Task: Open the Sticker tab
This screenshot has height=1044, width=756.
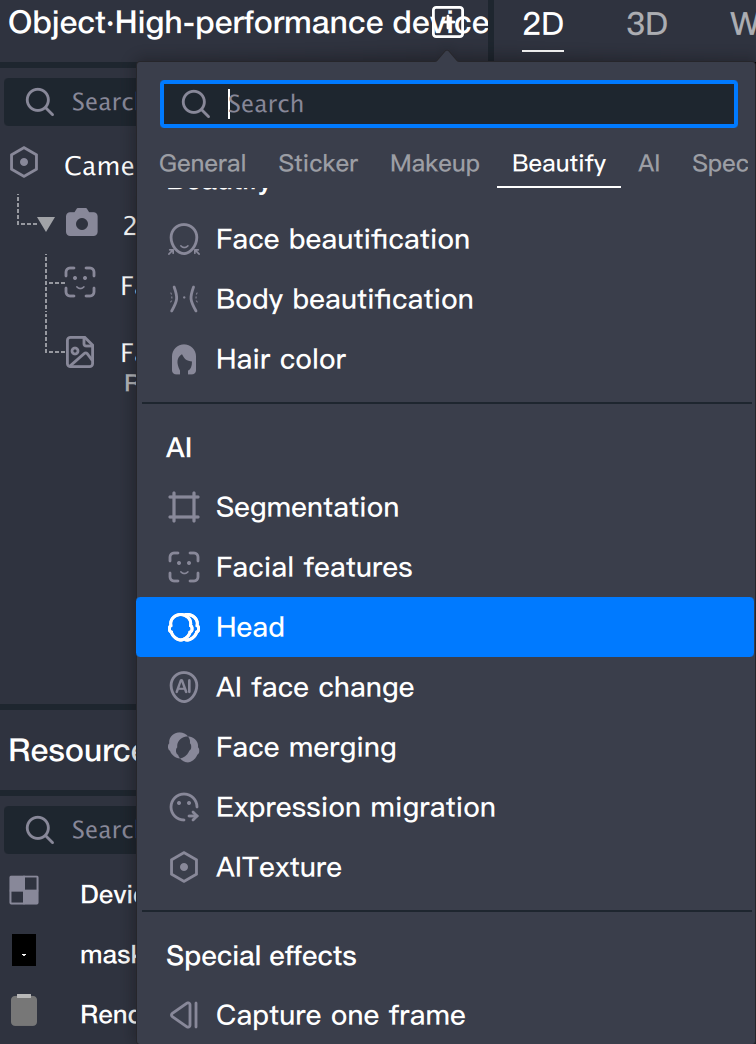Action: point(318,164)
